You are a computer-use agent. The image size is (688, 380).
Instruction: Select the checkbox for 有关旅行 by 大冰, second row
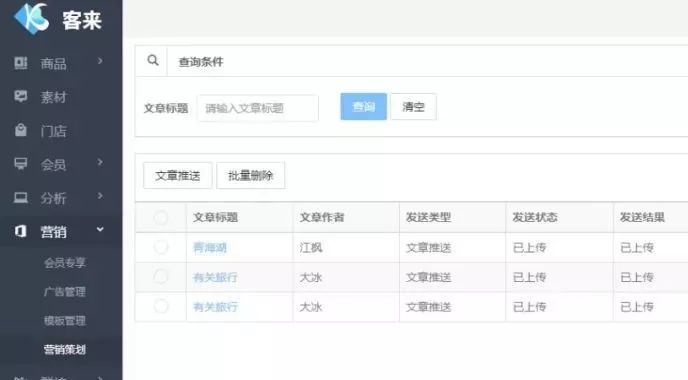[x=161, y=276]
